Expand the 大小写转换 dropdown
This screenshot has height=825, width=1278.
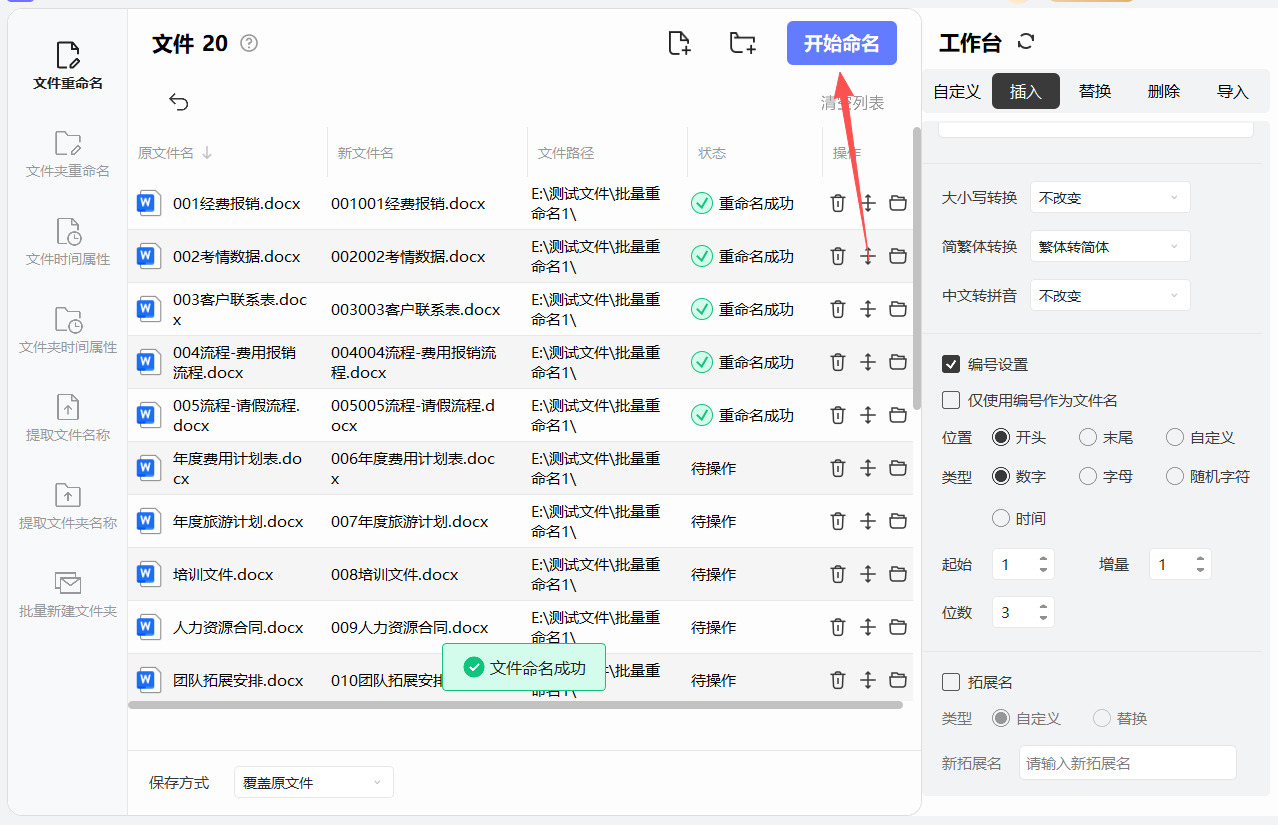[x=1110, y=198]
